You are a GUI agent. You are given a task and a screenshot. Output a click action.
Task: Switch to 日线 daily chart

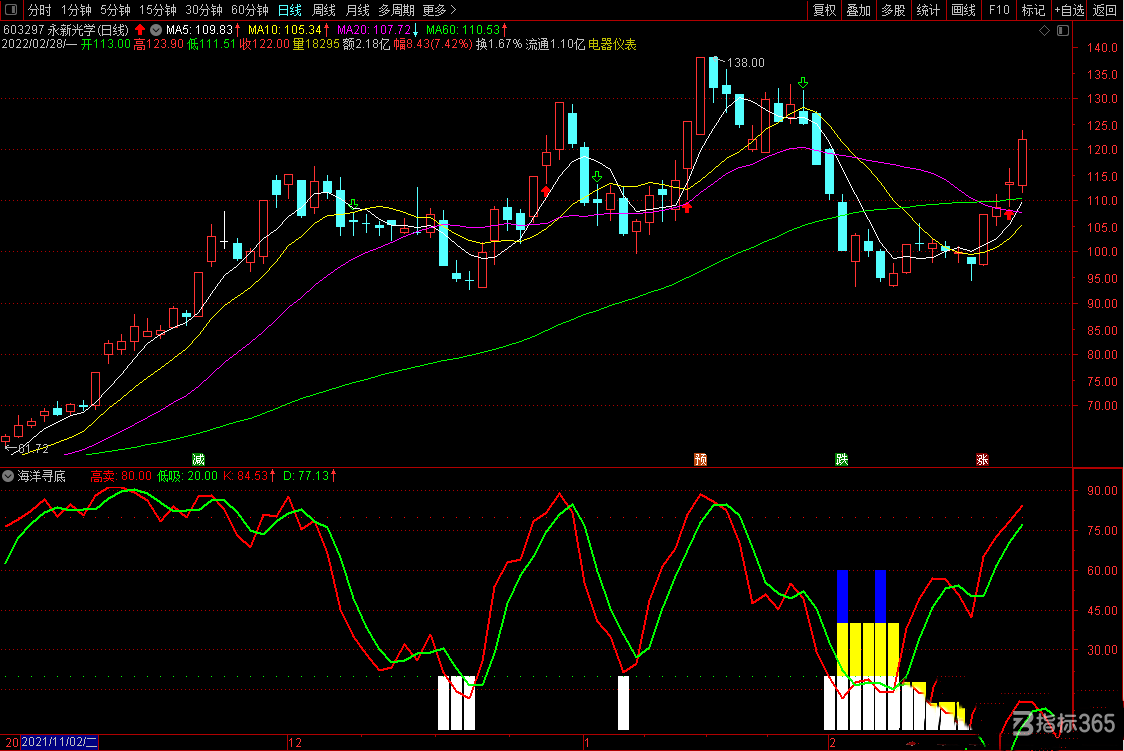pyautogui.click(x=290, y=10)
